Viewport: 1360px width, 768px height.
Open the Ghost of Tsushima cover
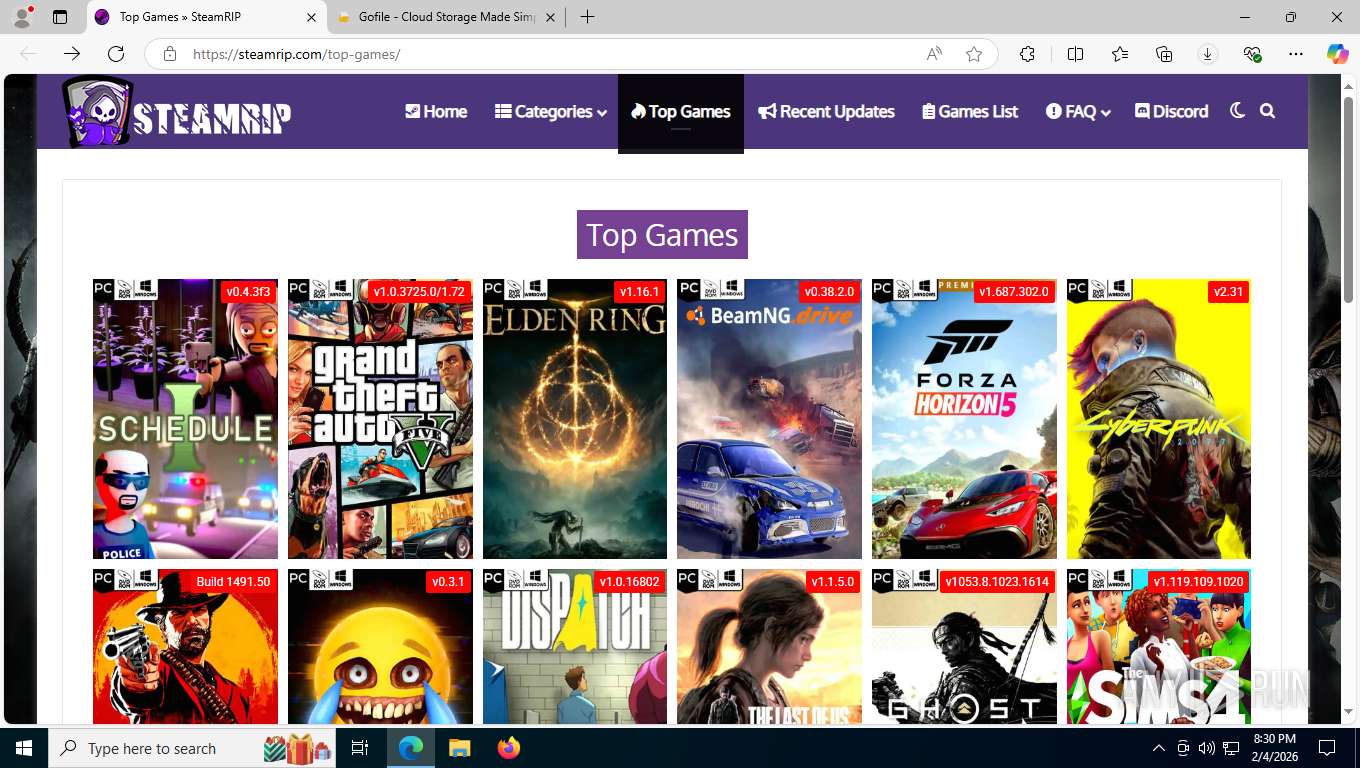pos(964,646)
